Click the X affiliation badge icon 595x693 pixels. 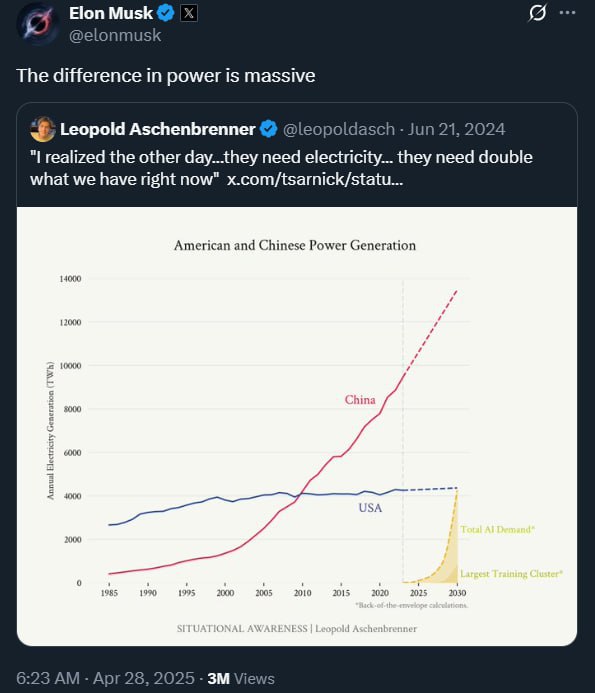tap(189, 13)
